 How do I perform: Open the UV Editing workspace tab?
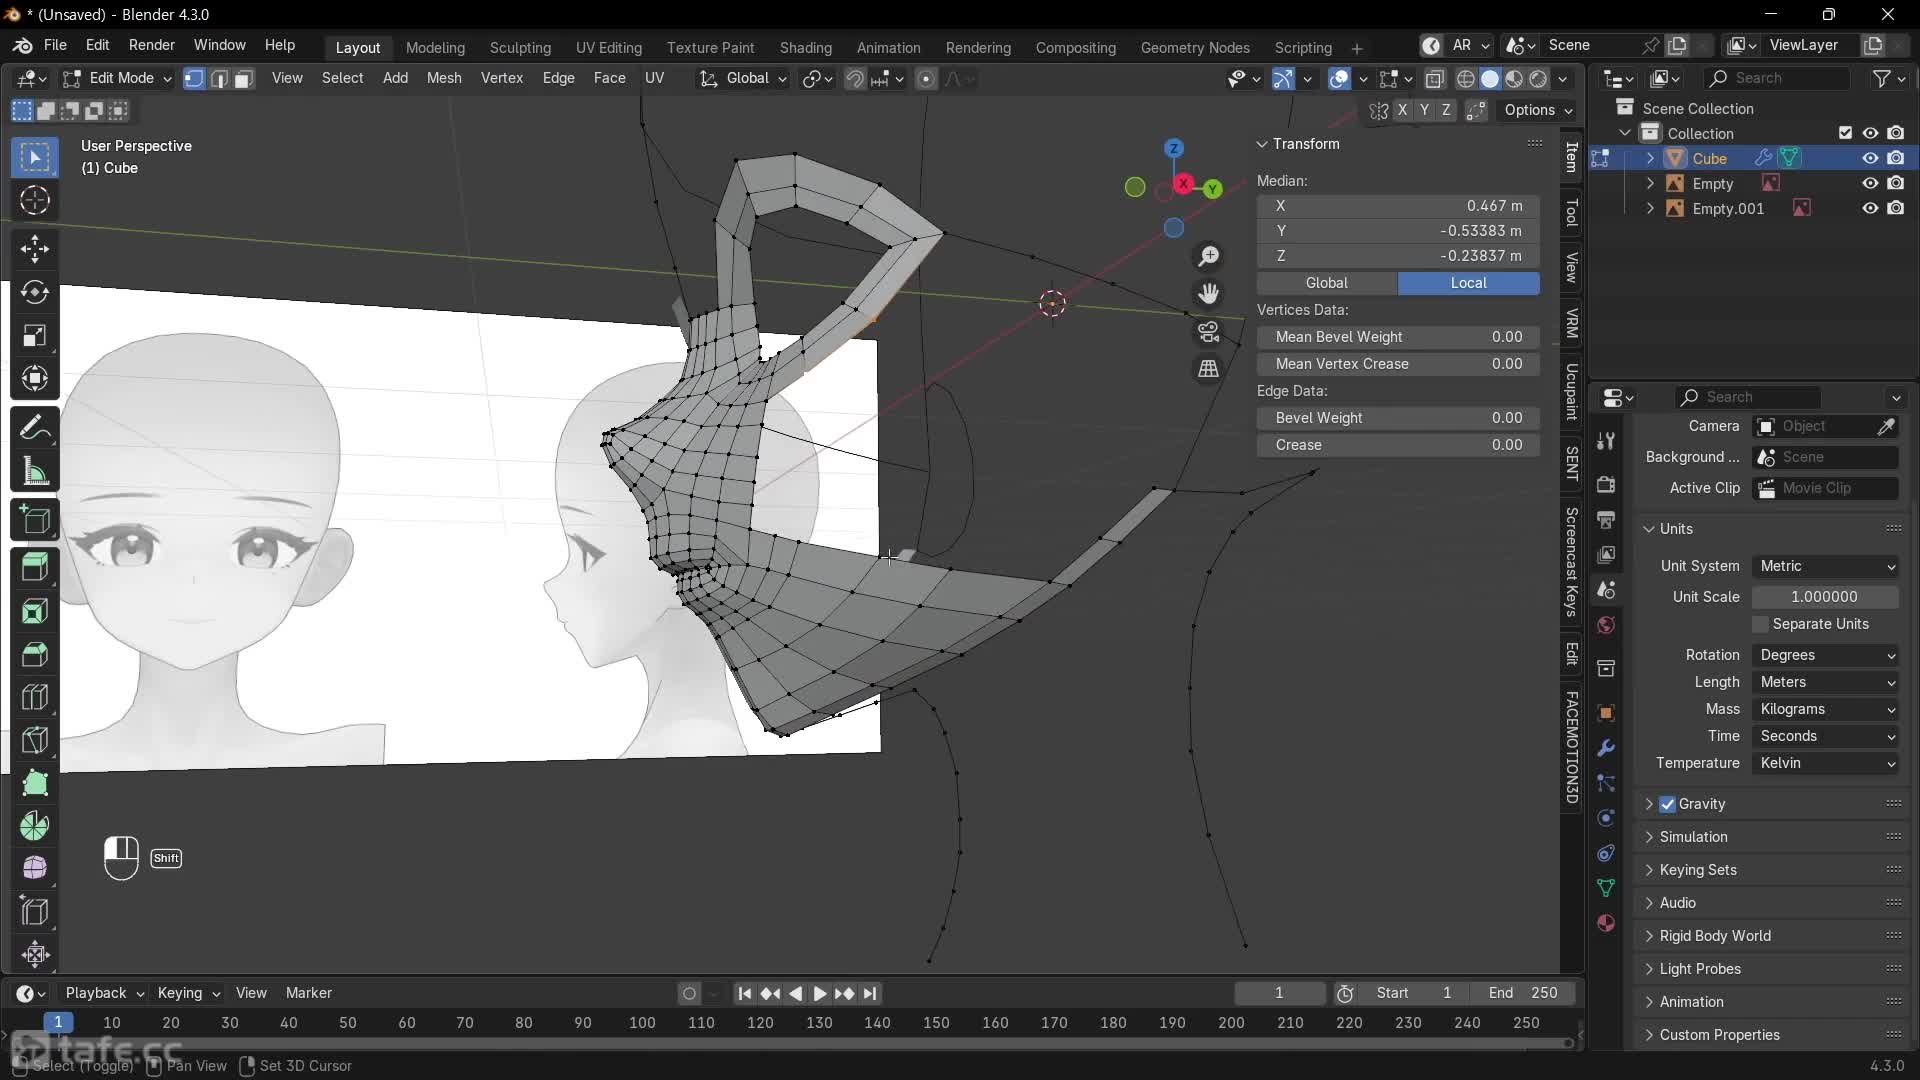coord(608,47)
